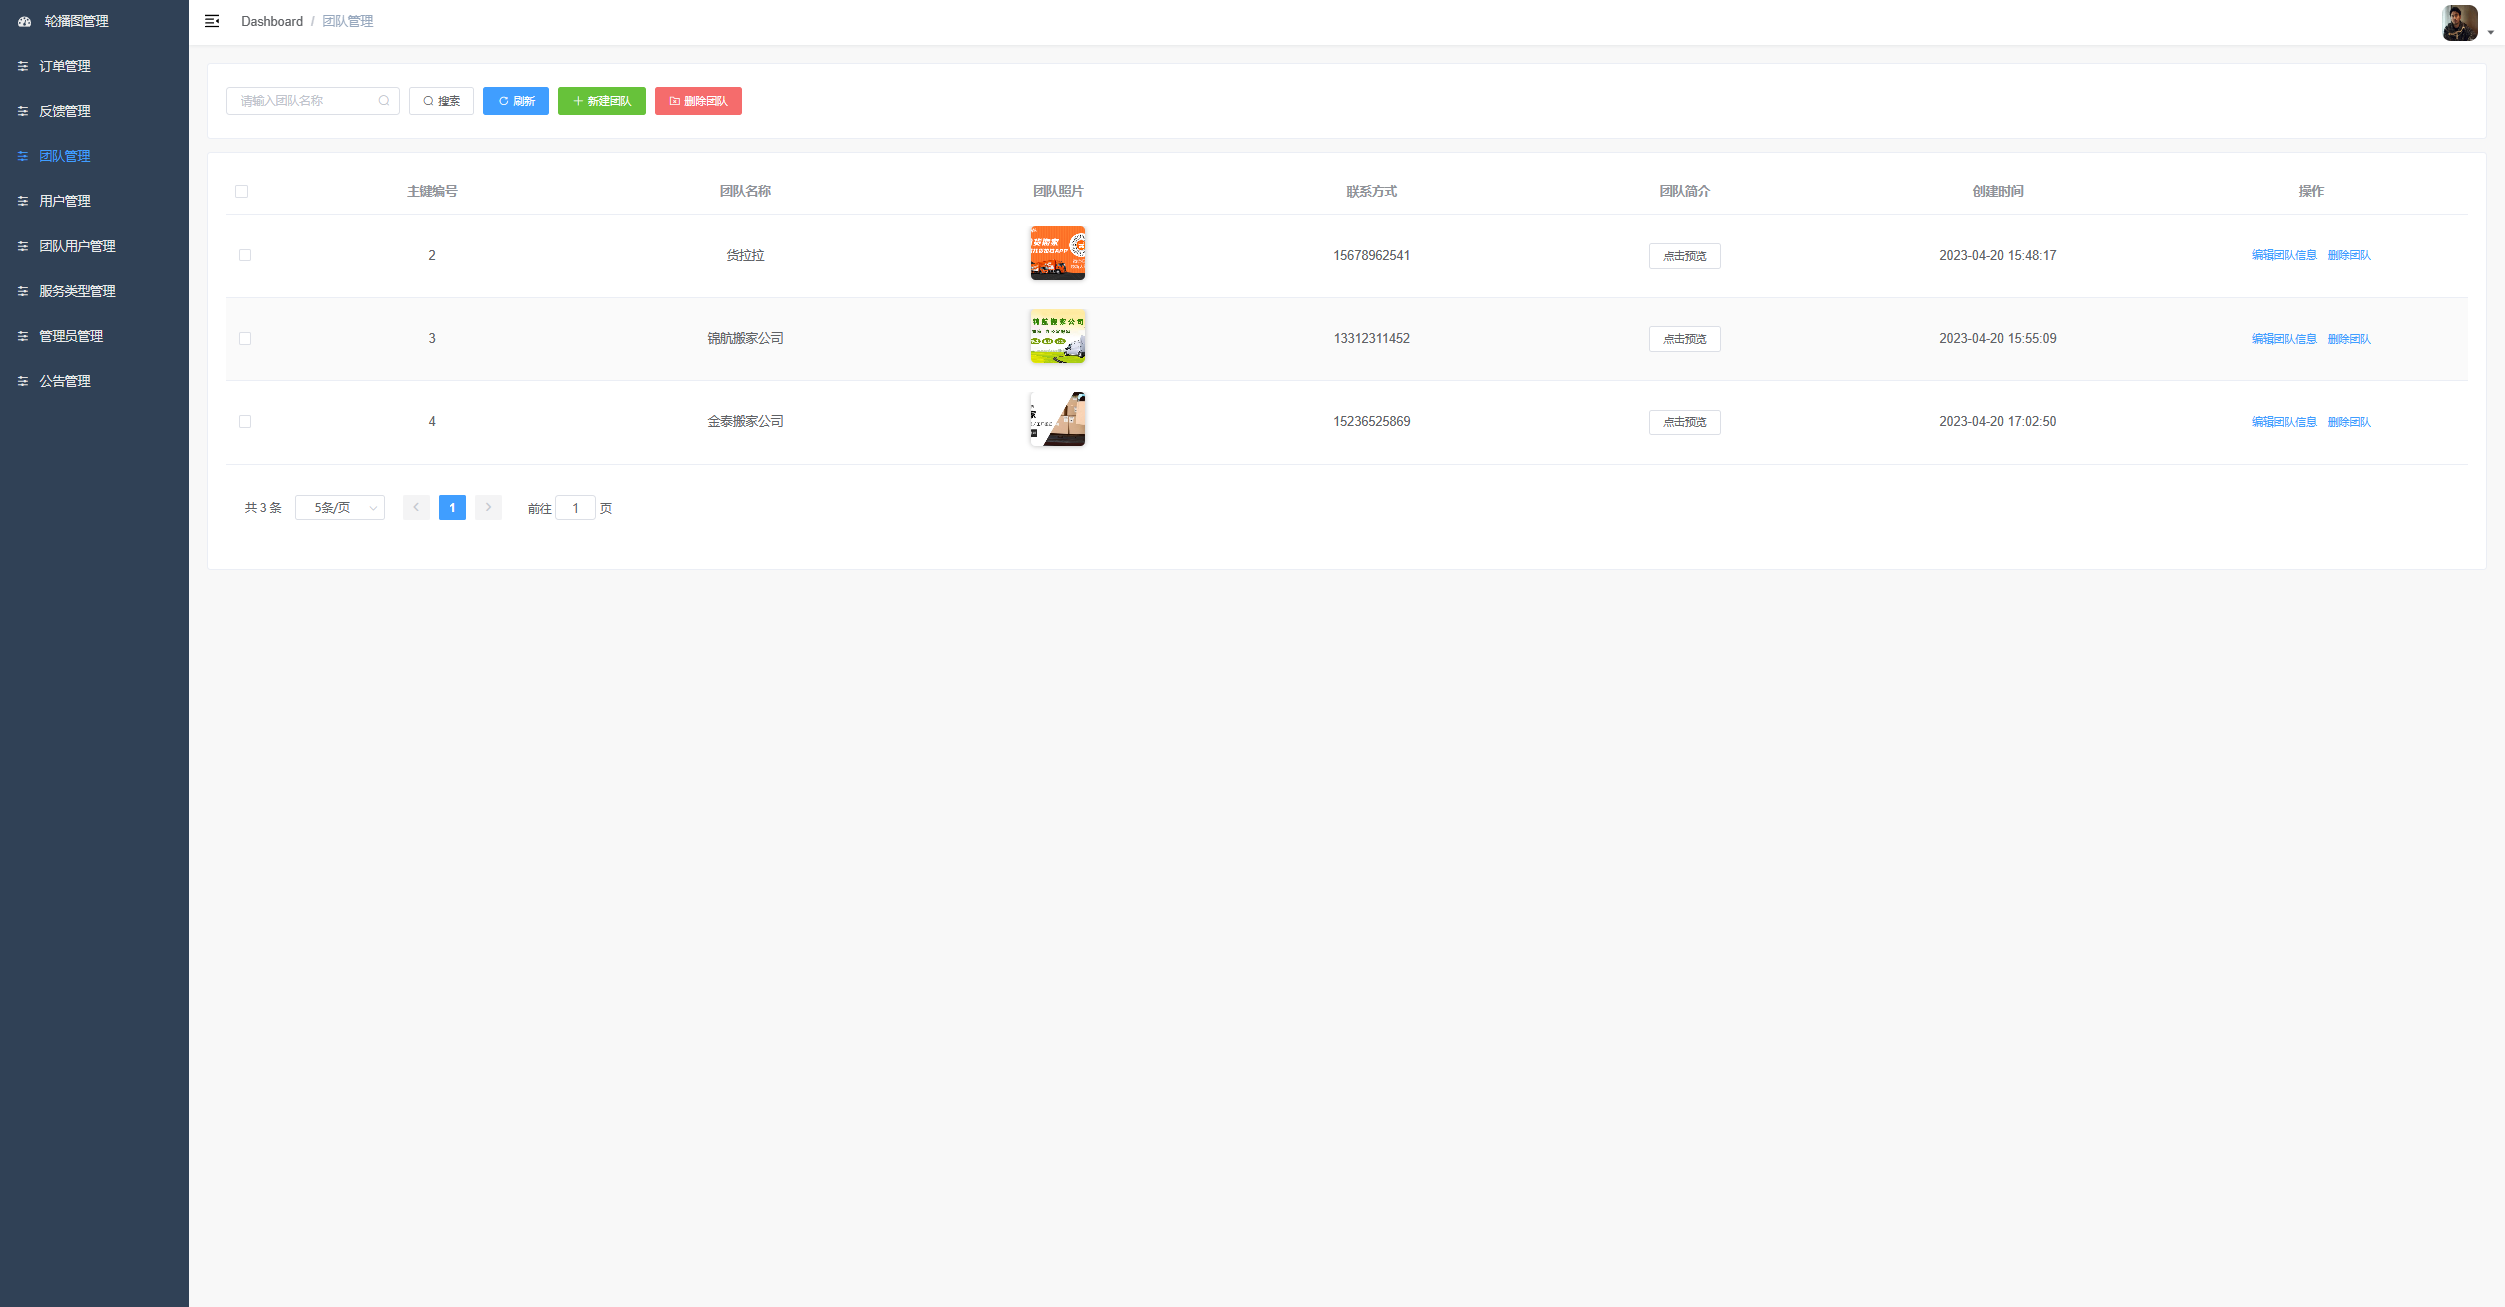Toggle the select-all checkbox in table header
2505x1307 pixels.
click(241, 191)
